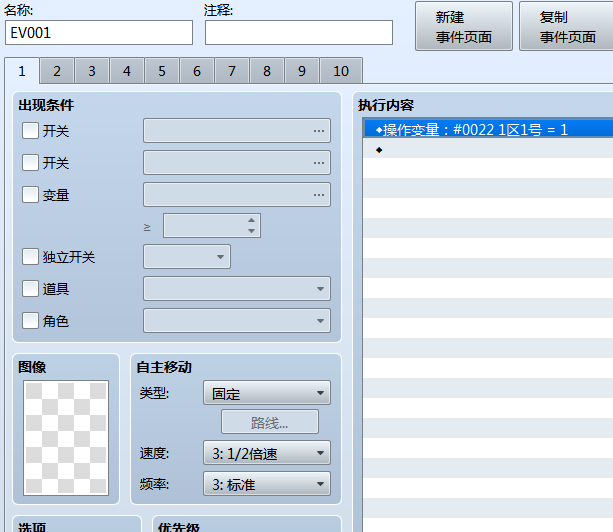
Task: Open the 频率 dropdown showing 标准
Action: click(x=267, y=484)
